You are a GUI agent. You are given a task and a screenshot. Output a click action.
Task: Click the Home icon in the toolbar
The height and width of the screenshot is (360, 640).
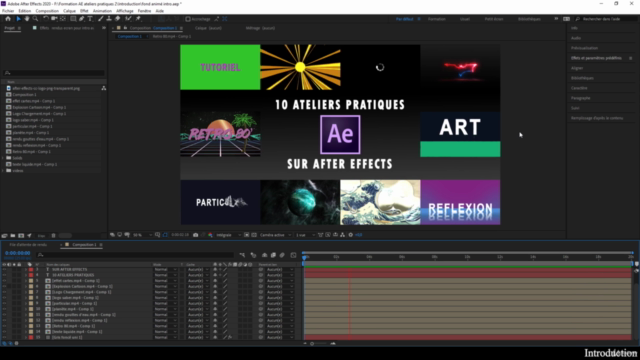coord(8,19)
